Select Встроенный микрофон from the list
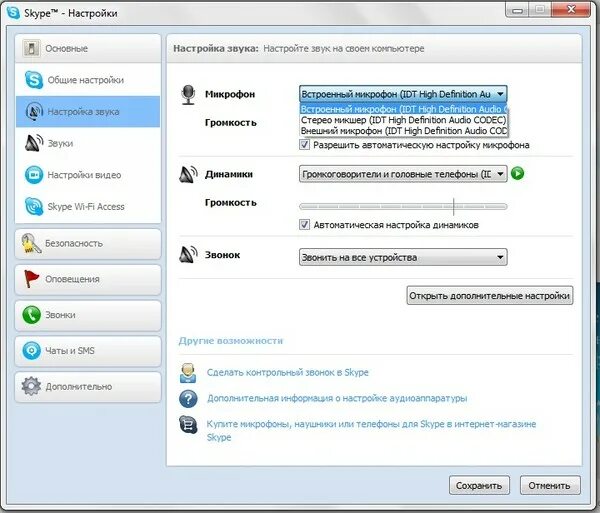This screenshot has height=513, width=600. click(403, 109)
